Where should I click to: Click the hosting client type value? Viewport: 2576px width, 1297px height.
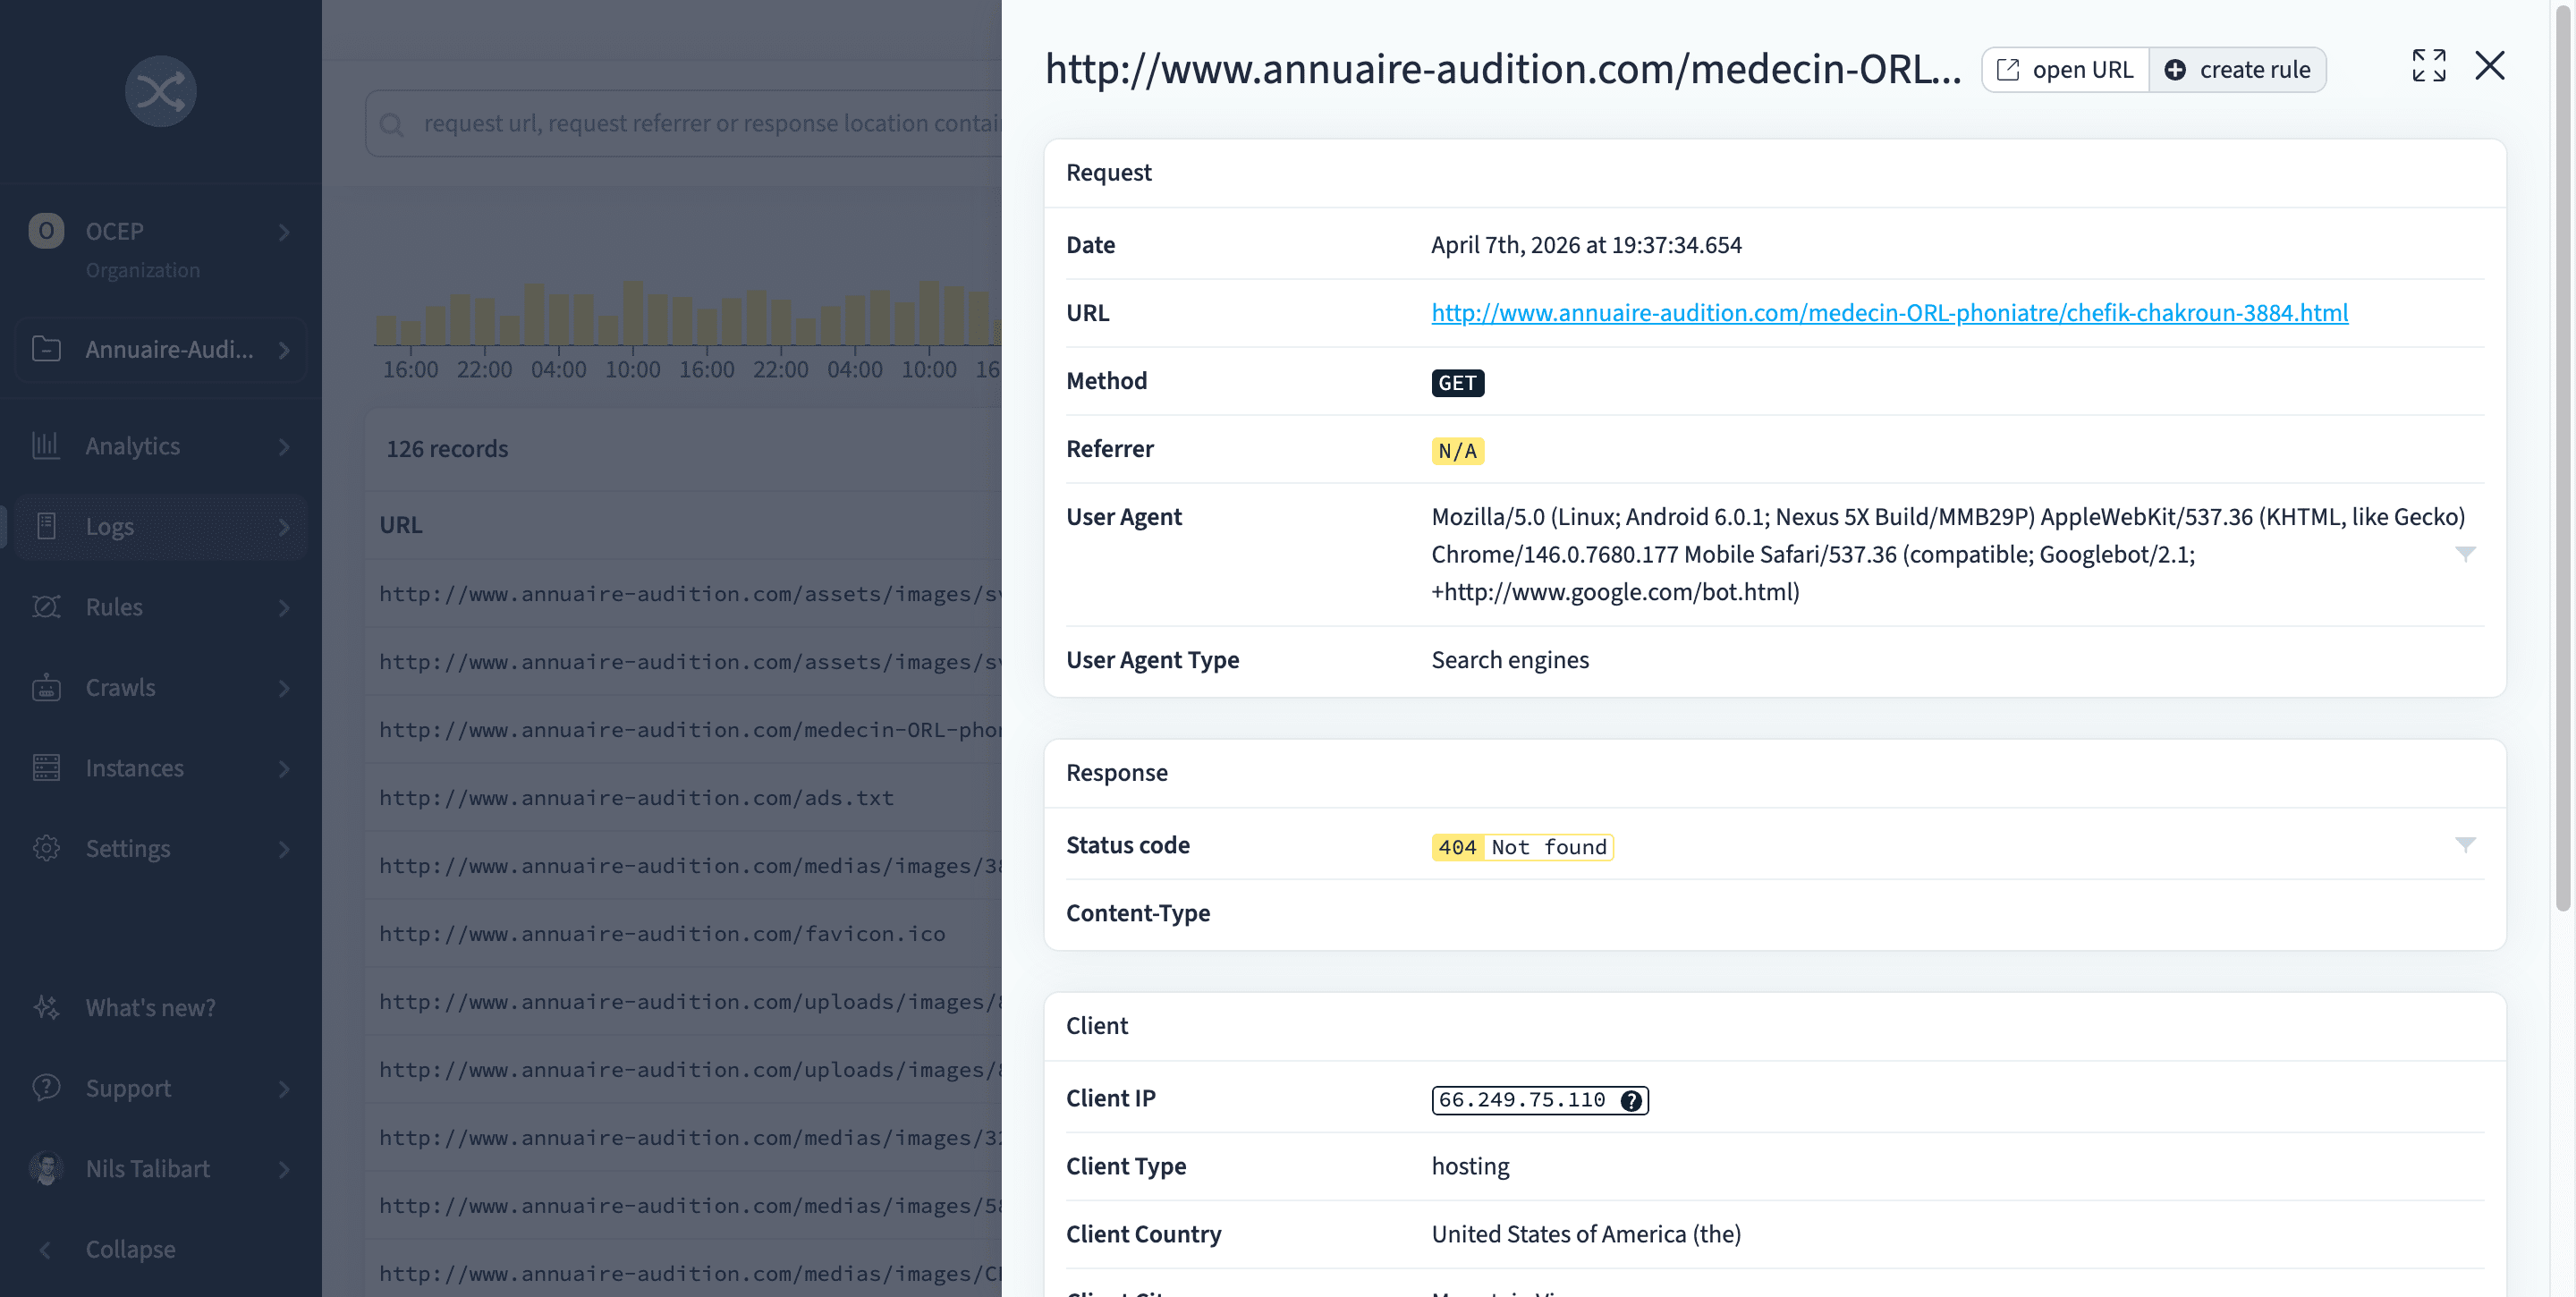1470,1166
